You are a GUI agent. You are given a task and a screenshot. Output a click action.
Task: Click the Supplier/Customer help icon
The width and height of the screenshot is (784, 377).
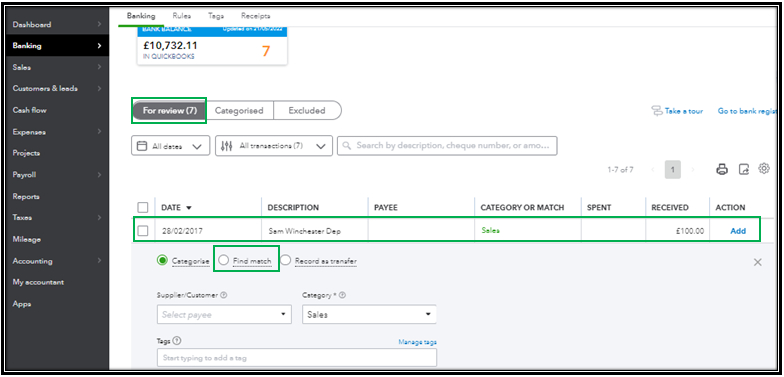click(224, 295)
